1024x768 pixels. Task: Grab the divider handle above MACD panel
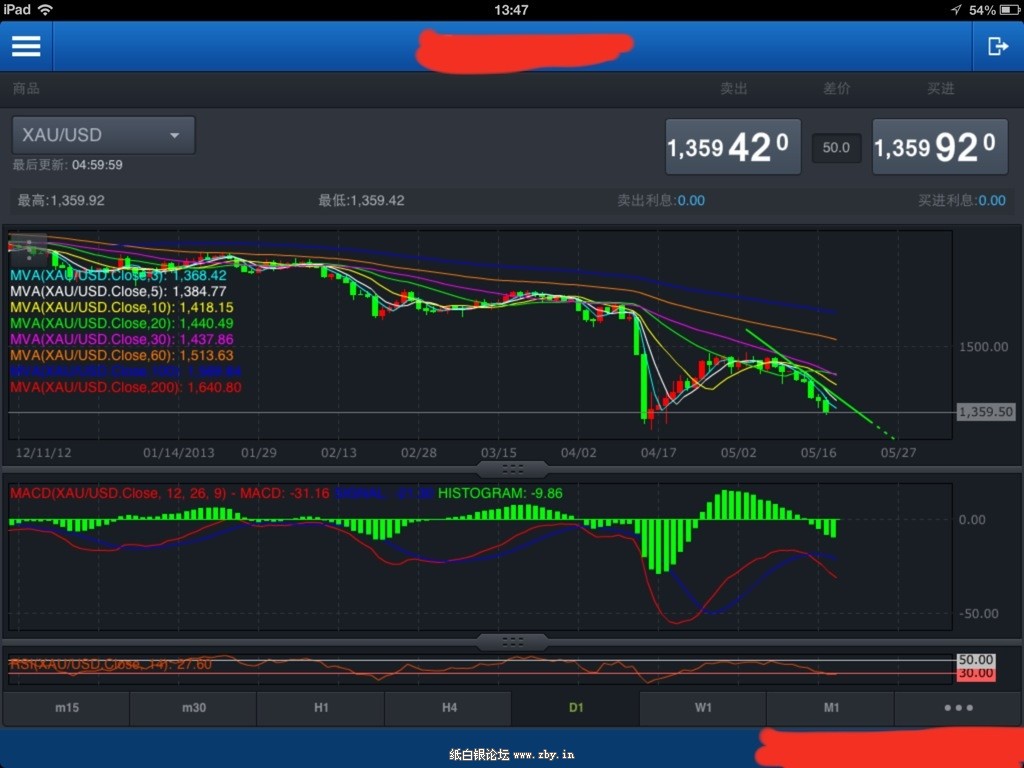click(511, 468)
